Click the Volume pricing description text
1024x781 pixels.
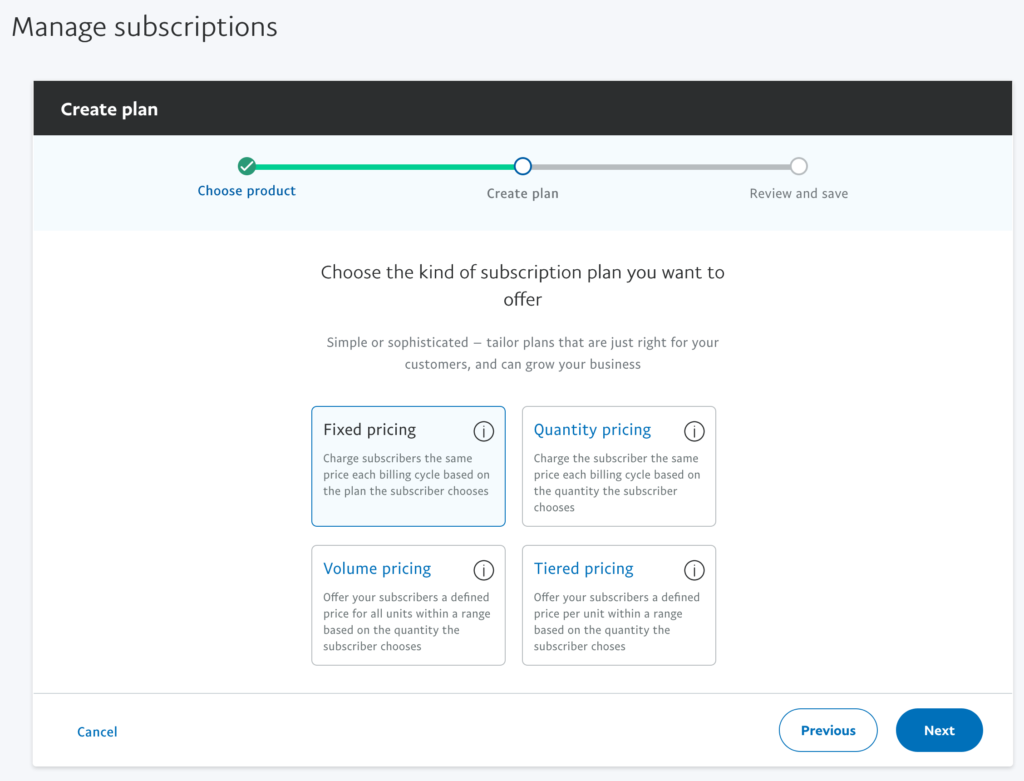407,622
